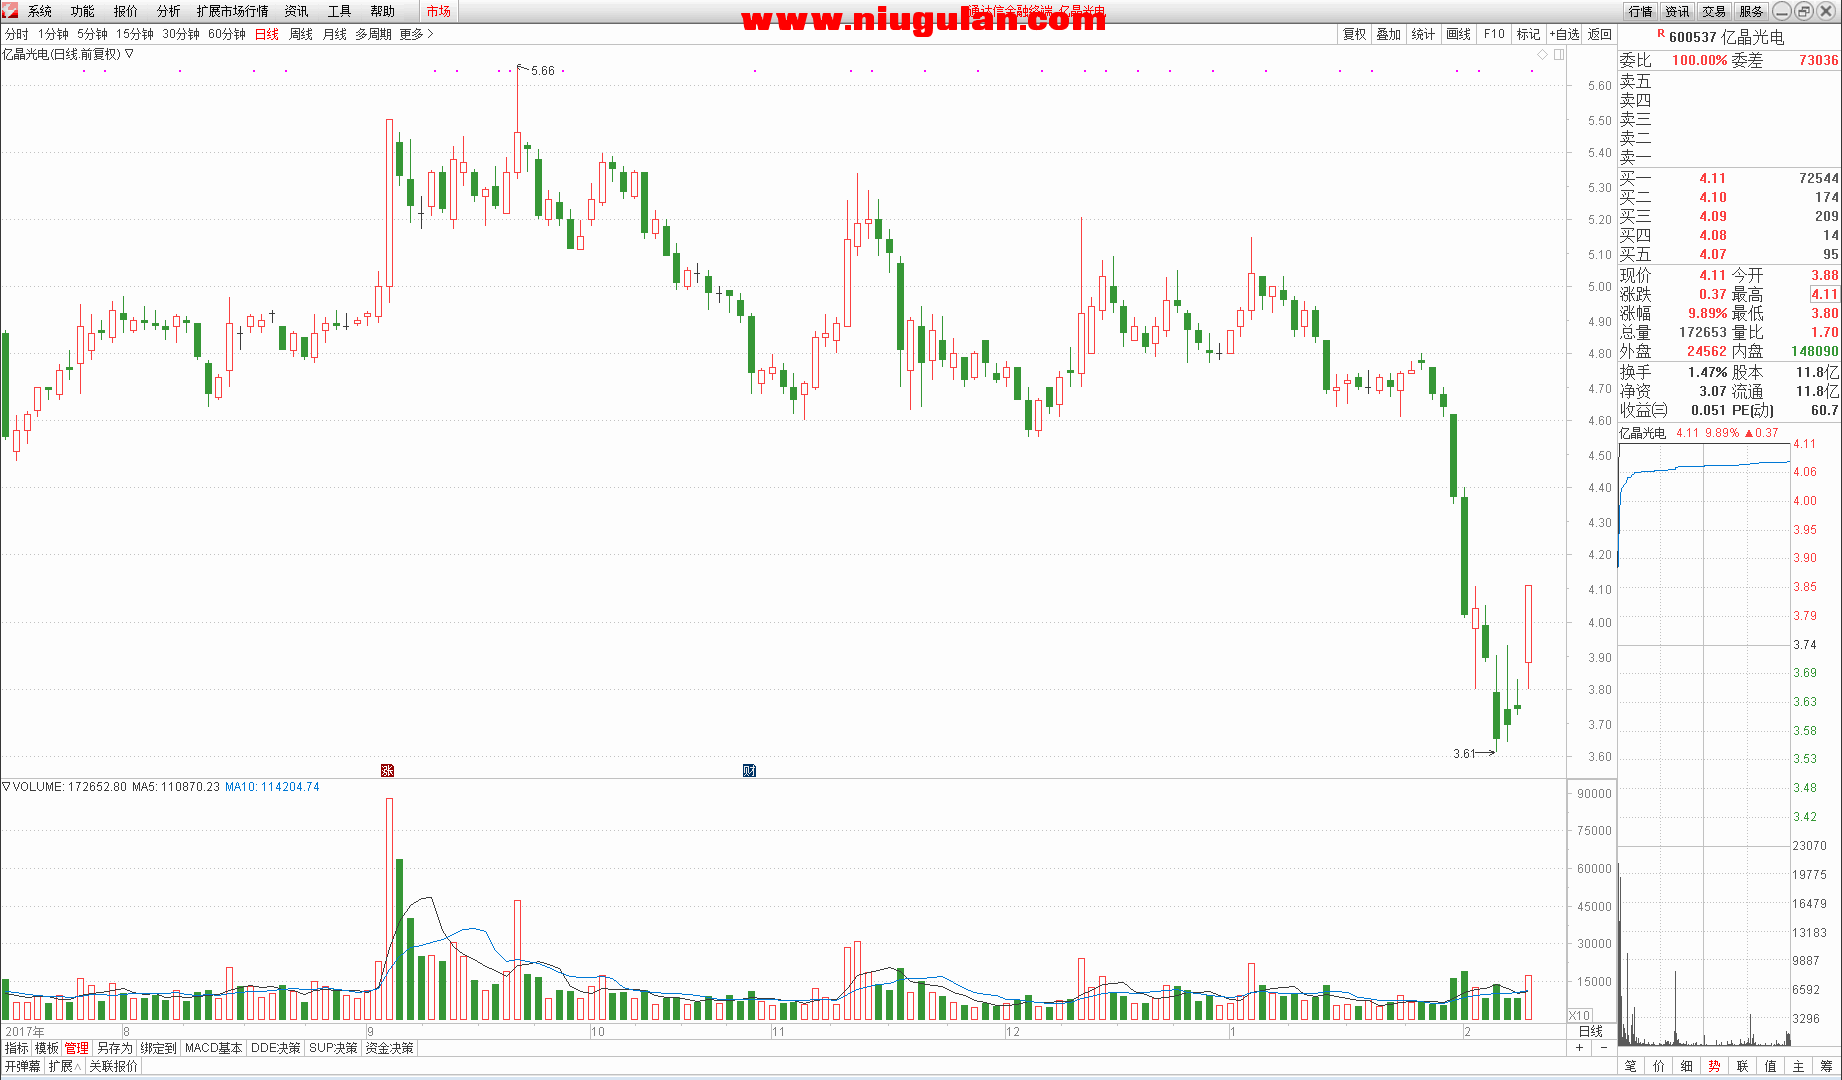Select the 值 value tab
The width and height of the screenshot is (1842, 1080).
[1771, 1066]
